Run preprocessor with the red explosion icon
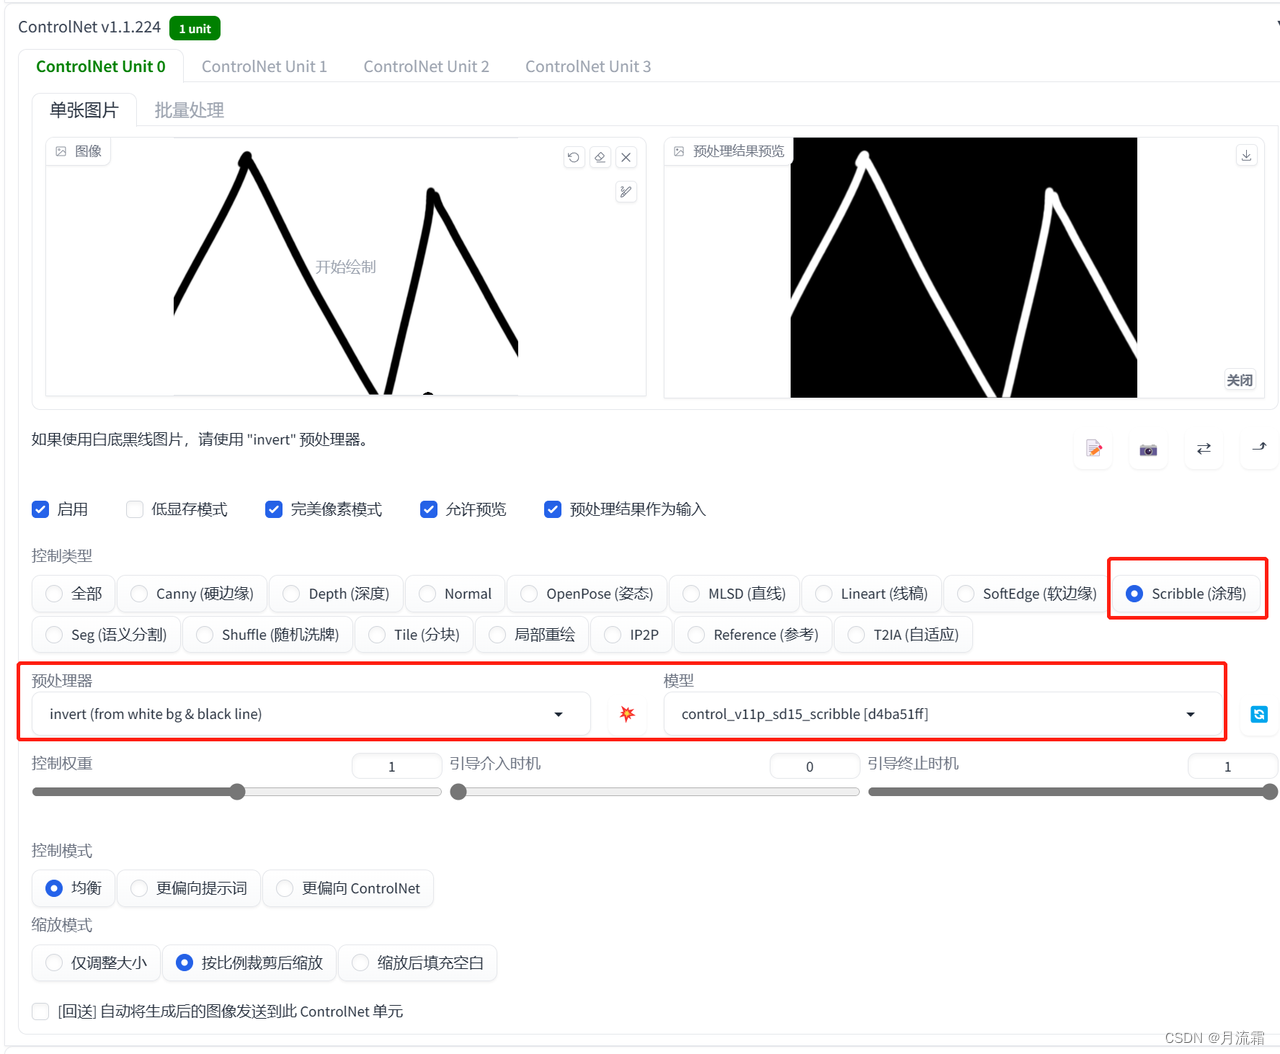Viewport: 1280px width, 1054px height. point(627,714)
